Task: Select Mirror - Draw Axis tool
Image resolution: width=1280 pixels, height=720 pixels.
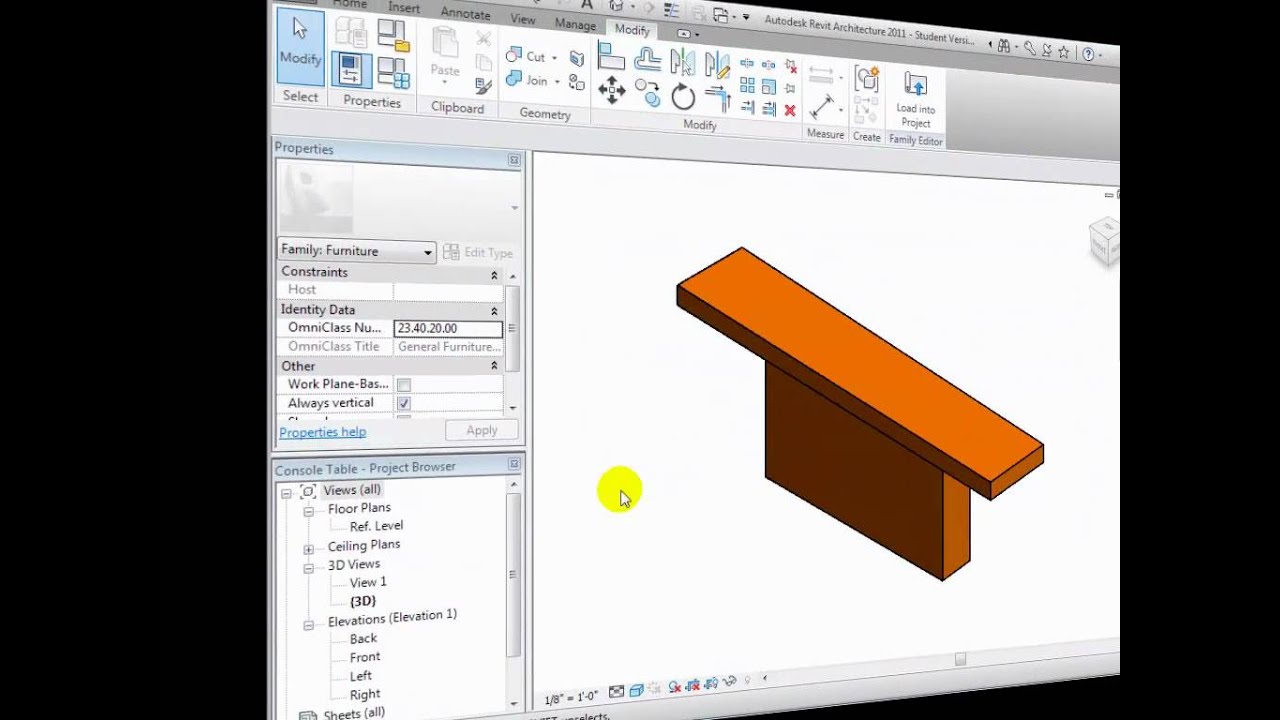Action: click(717, 63)
